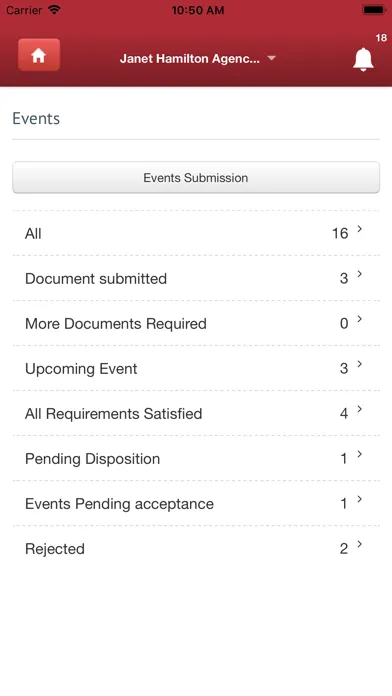Click the Events Submission button
The image size is (392, 696).
[x=196, y=178]
